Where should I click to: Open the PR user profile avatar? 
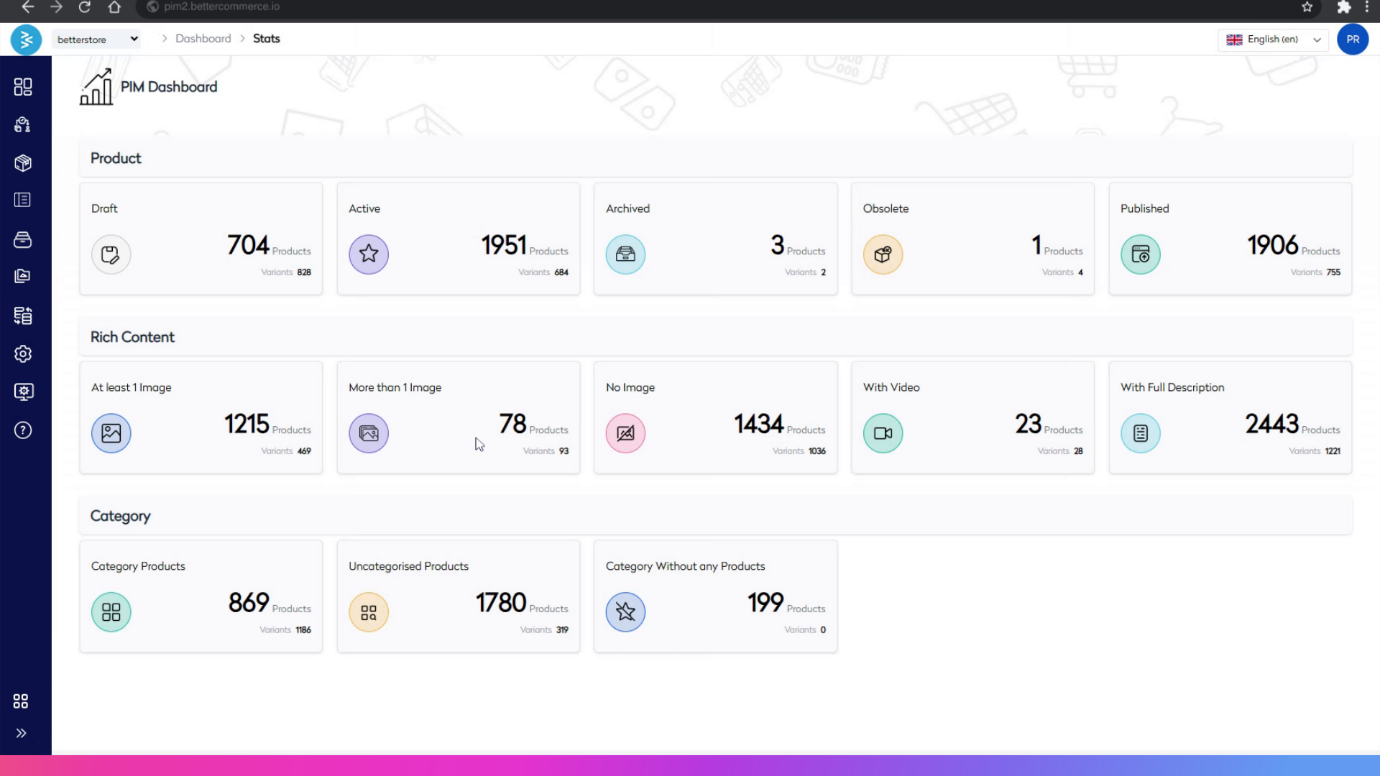(x=1352, y=40)
